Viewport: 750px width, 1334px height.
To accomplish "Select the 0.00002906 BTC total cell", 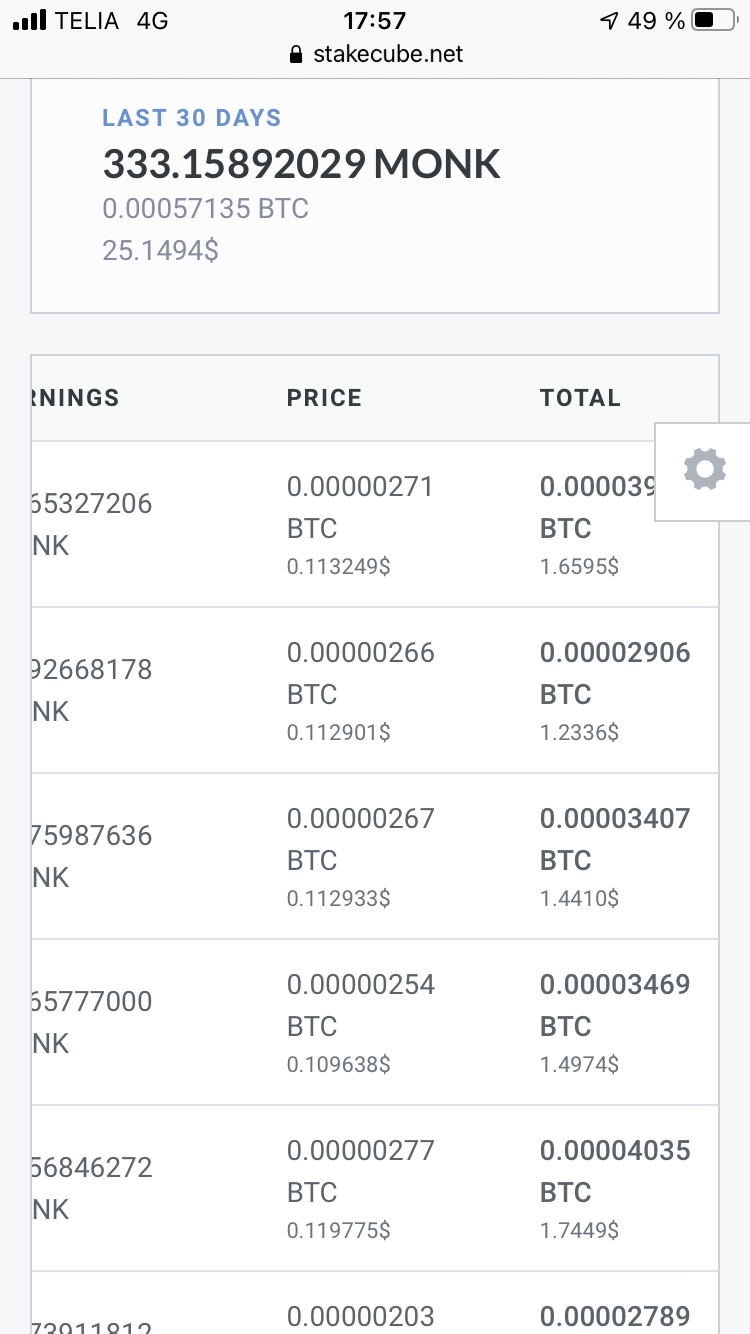I will click(615, 673).
